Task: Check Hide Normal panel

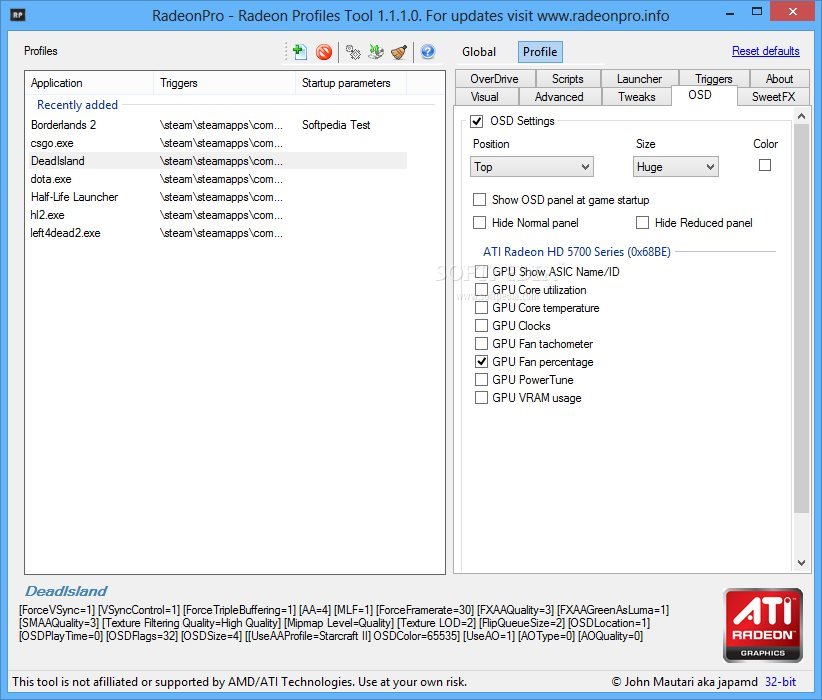Action: pyautogui.click(x=479, y=223)
